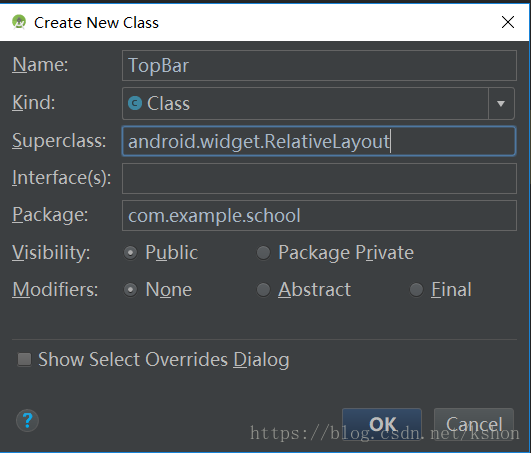Dismiss dialog with Cancel button
Screen dimensions: 531x453
[x=474, y=424]
